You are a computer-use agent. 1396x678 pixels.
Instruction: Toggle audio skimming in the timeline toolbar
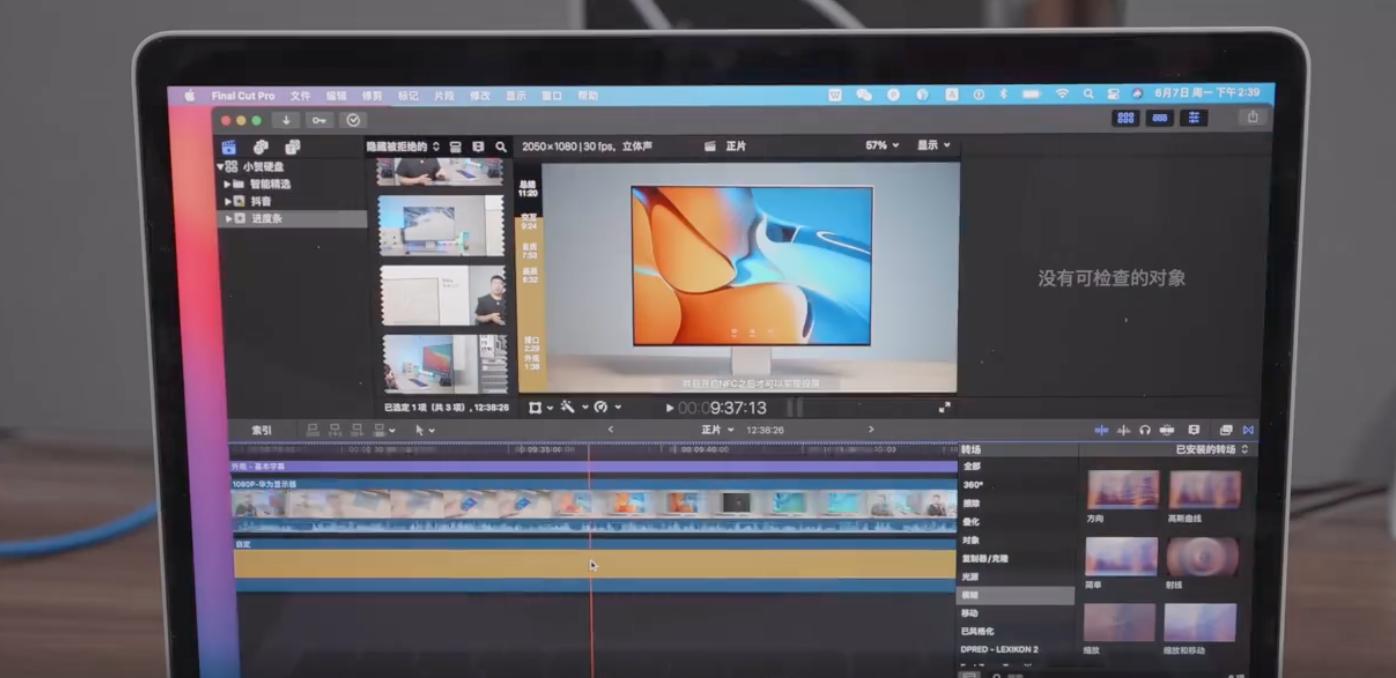(x=1124, y=430)
